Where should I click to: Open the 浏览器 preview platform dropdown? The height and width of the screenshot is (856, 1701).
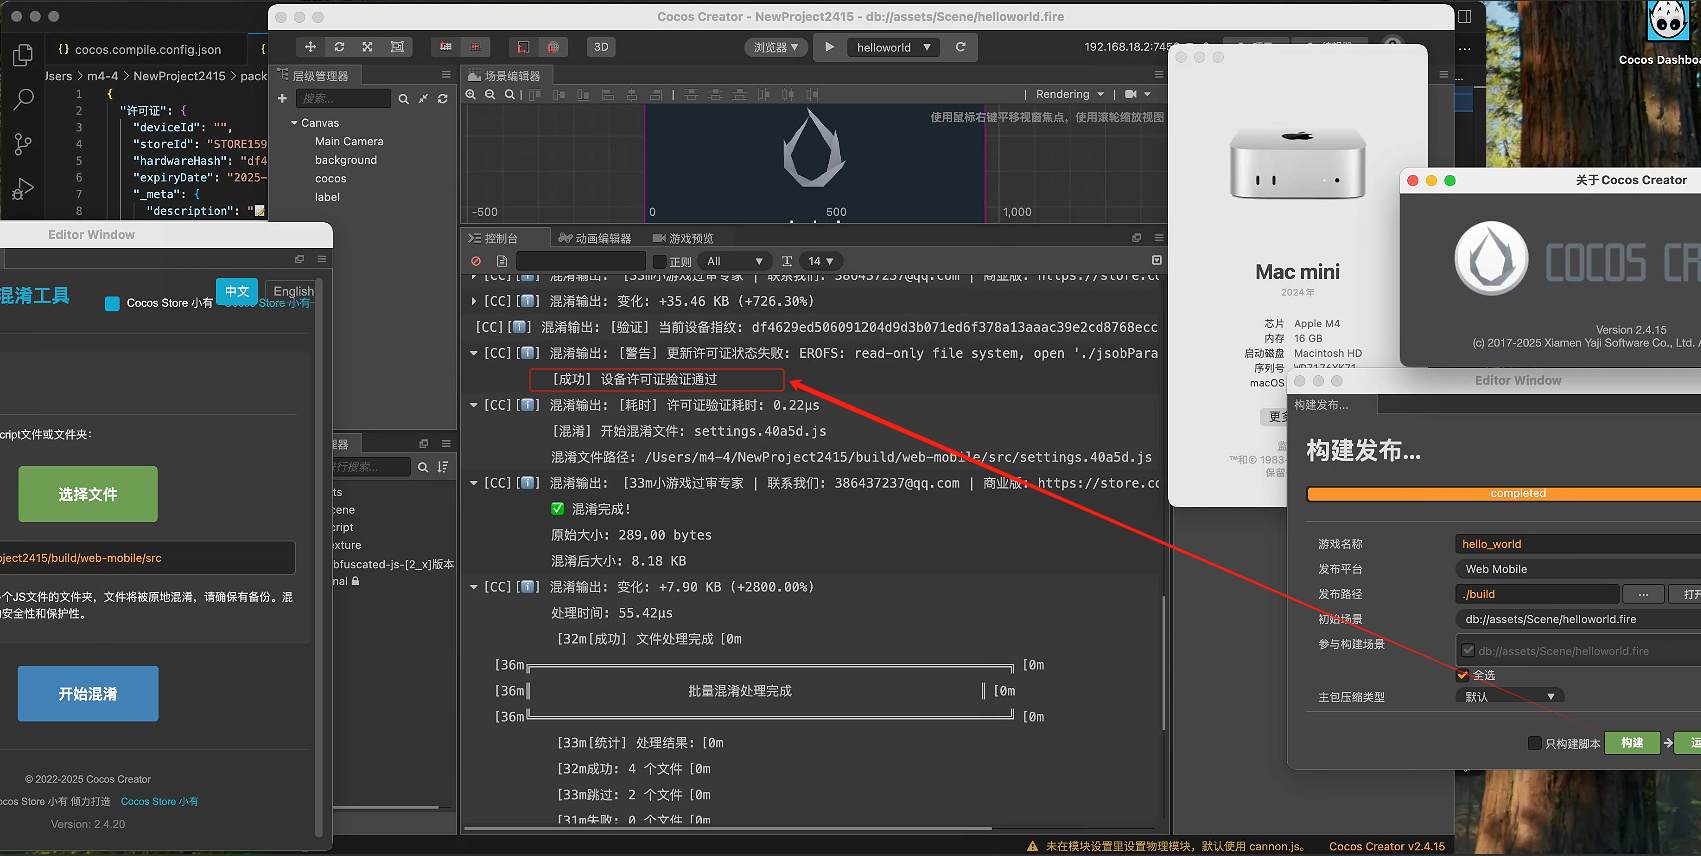(x=776, y=47)
